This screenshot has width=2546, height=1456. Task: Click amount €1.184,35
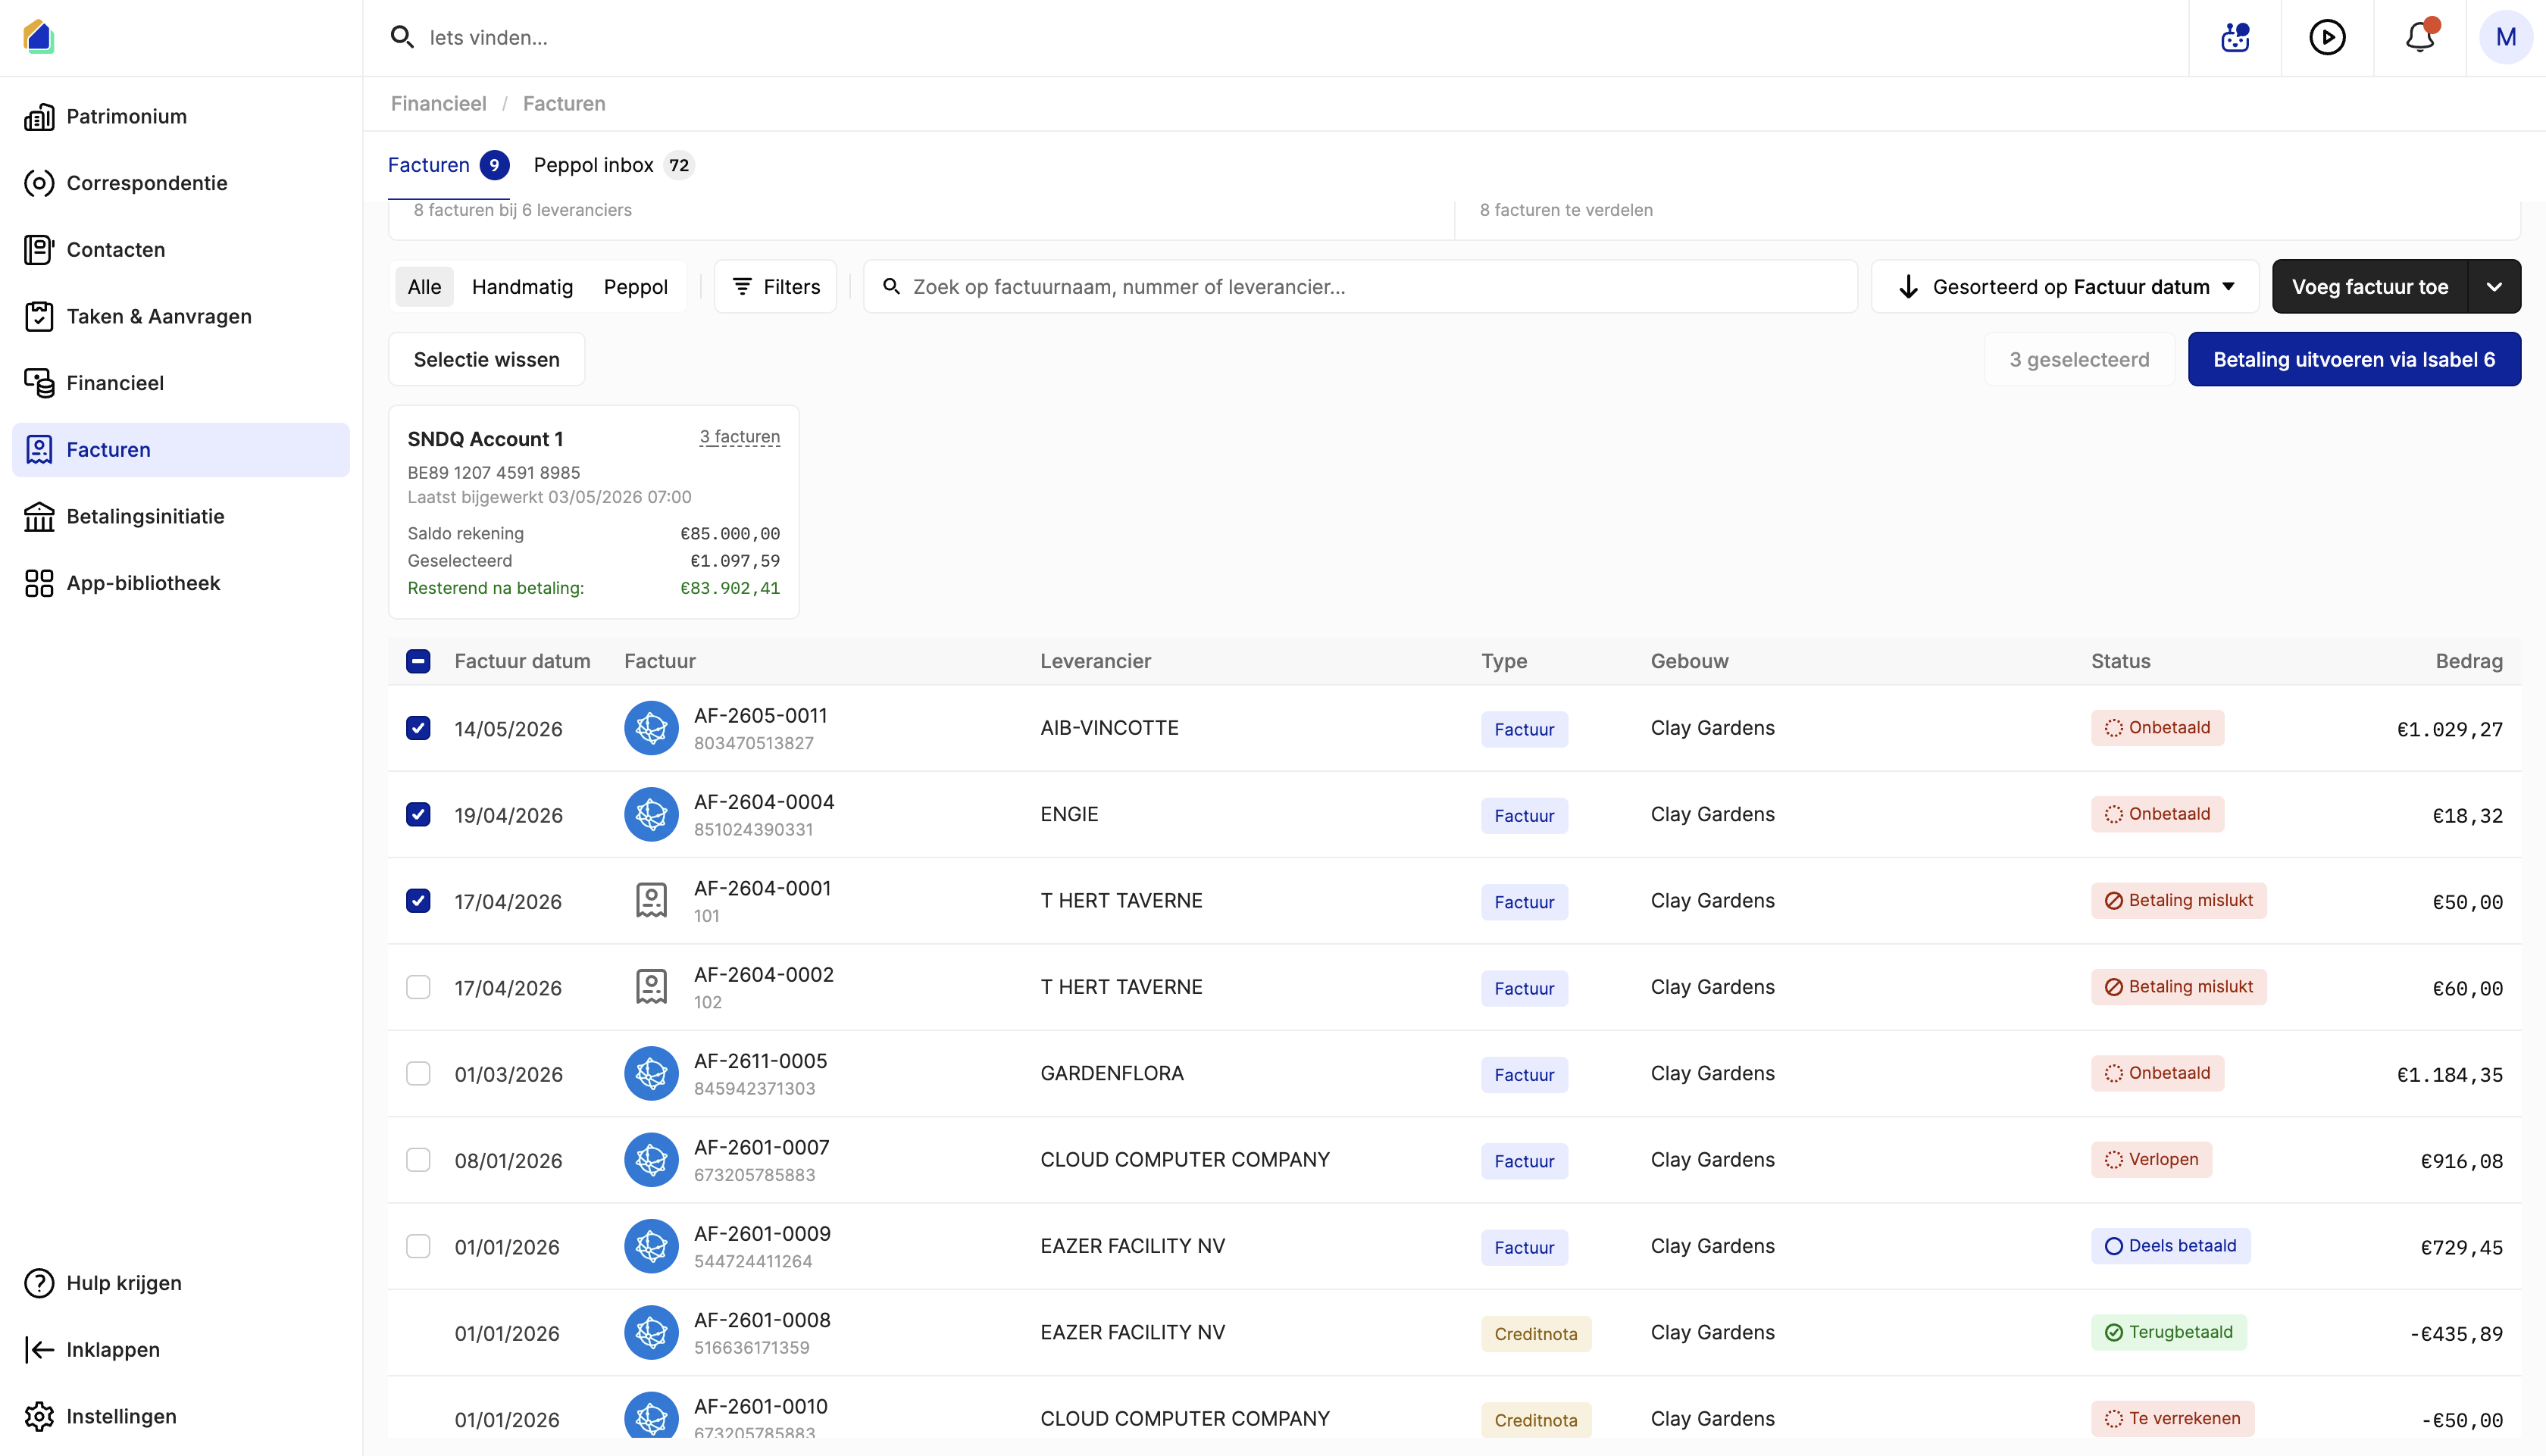click(x=2449, y=1075)
